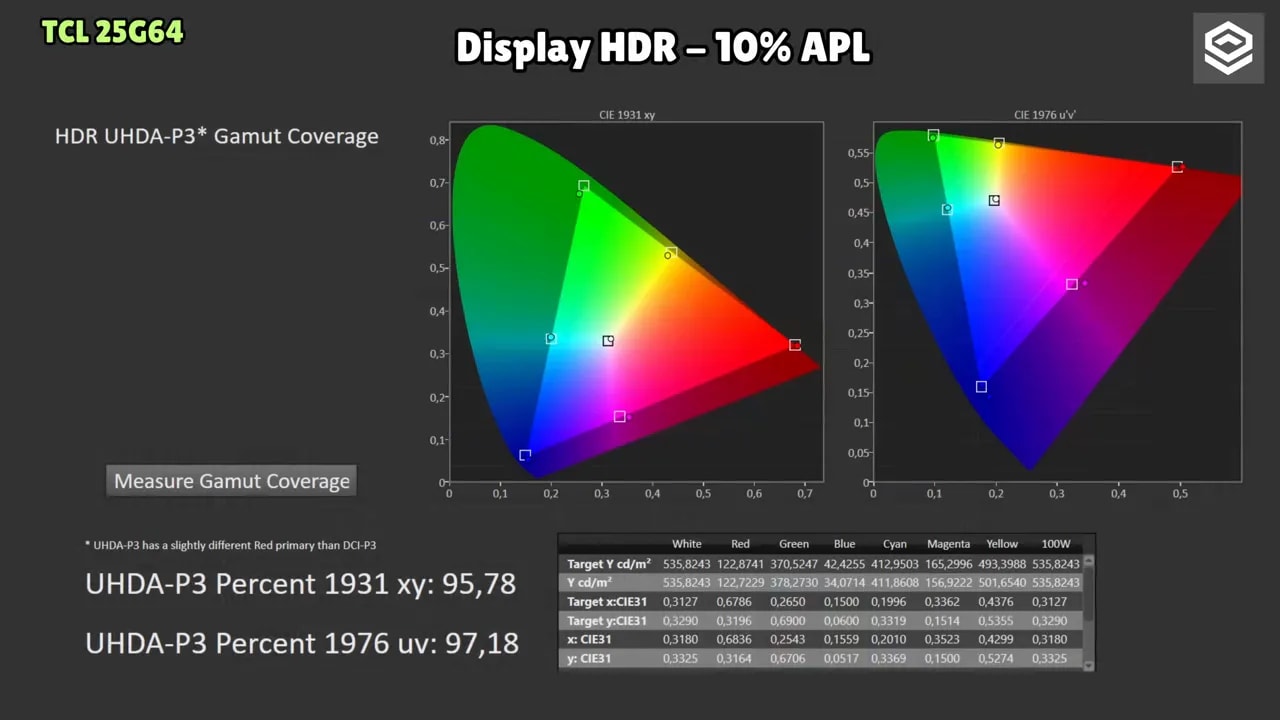Click the CIE 1976 u'v' chart title

(x=1044, y=115)
